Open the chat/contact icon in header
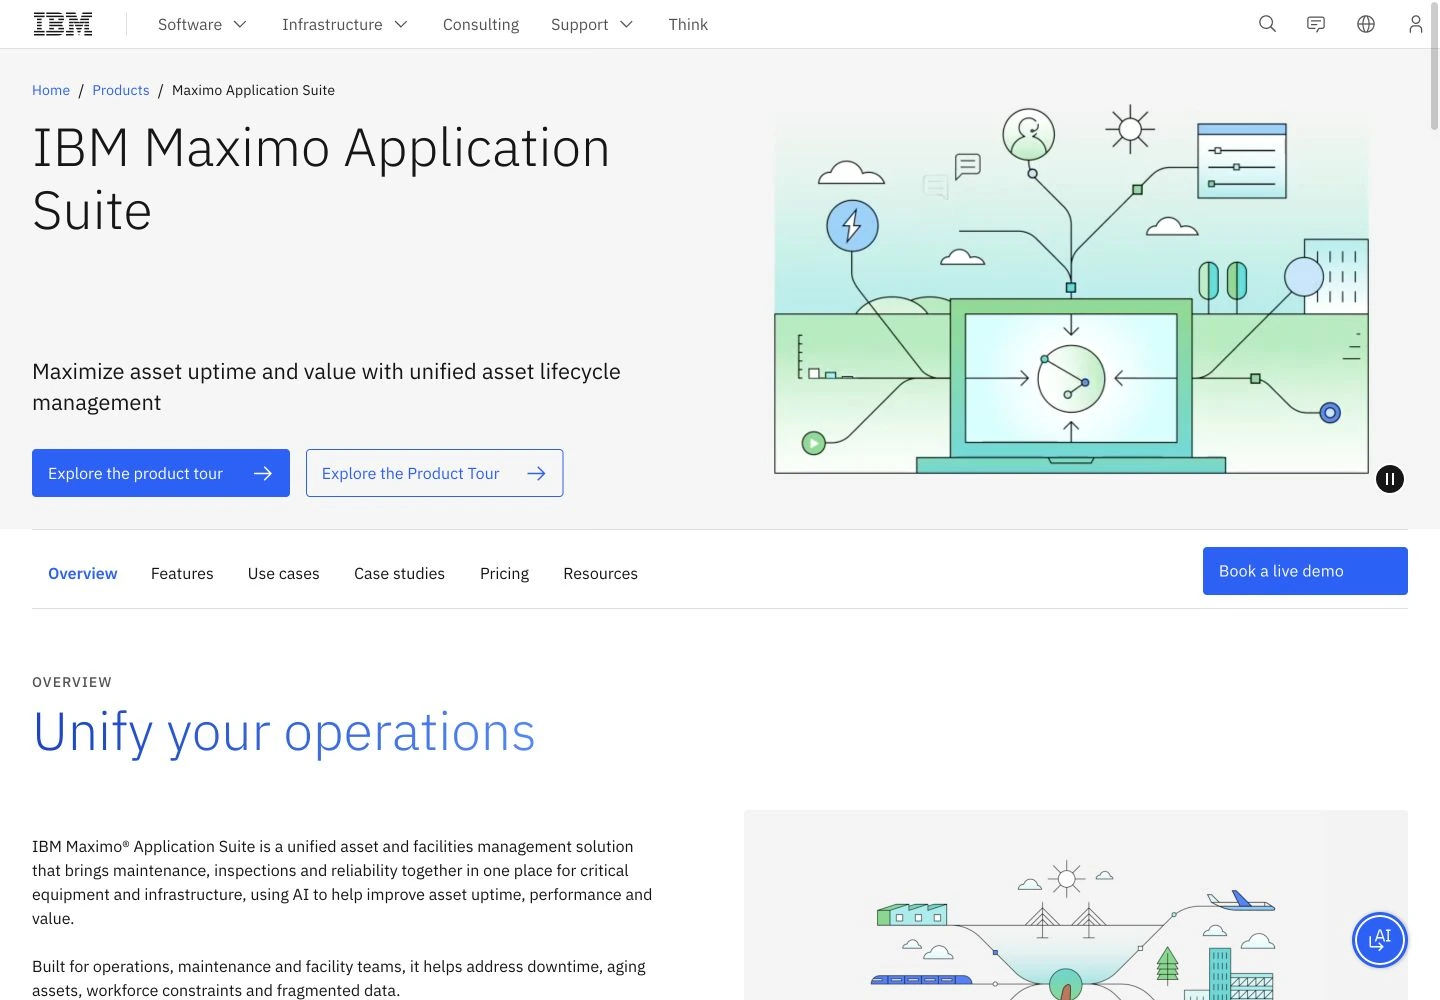 [1316, 24]
